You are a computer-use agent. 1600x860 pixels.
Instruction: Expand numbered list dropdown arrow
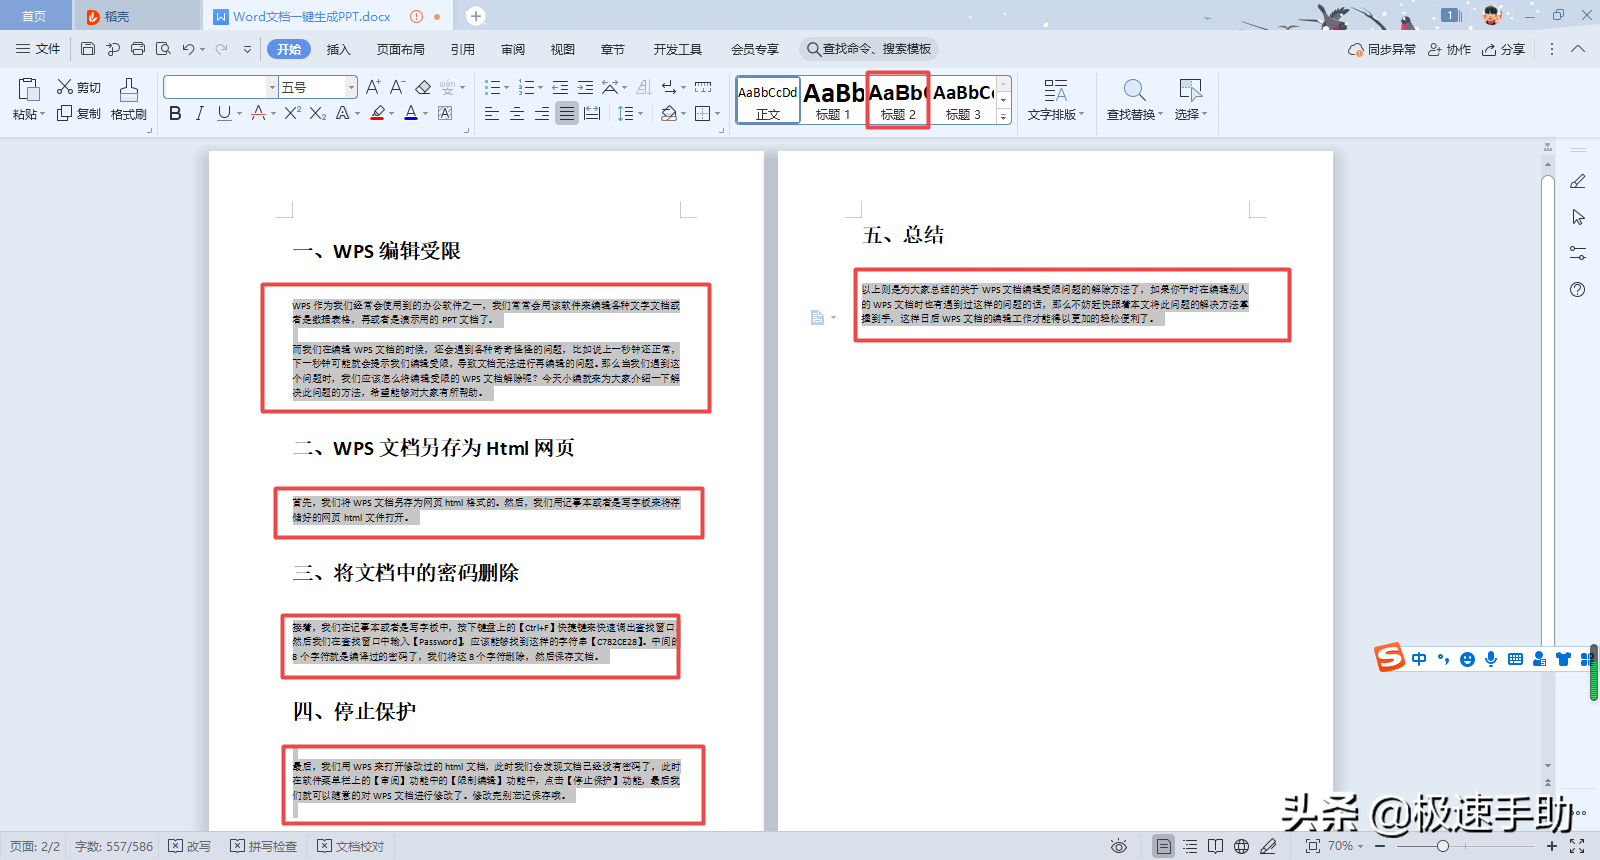(541, 88)
